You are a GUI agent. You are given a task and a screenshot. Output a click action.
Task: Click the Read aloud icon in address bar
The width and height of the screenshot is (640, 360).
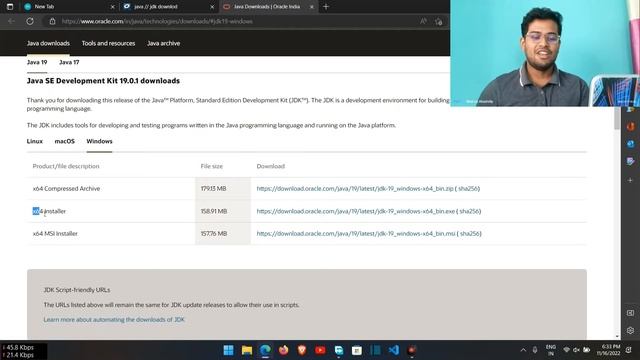point(423,21)
